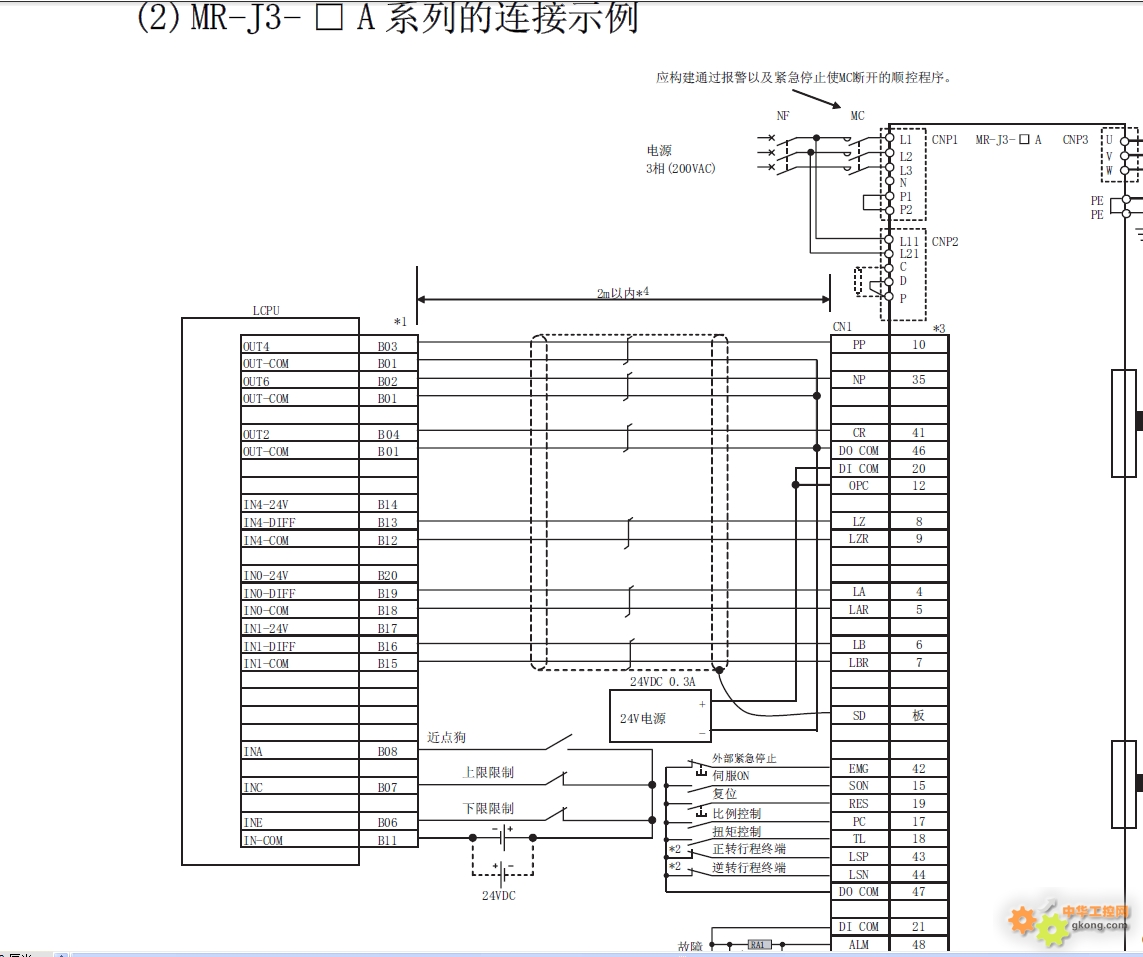Click the CNP2 connector label
This screenshot has height=957, width=1143.
click(x=945, y=241)
